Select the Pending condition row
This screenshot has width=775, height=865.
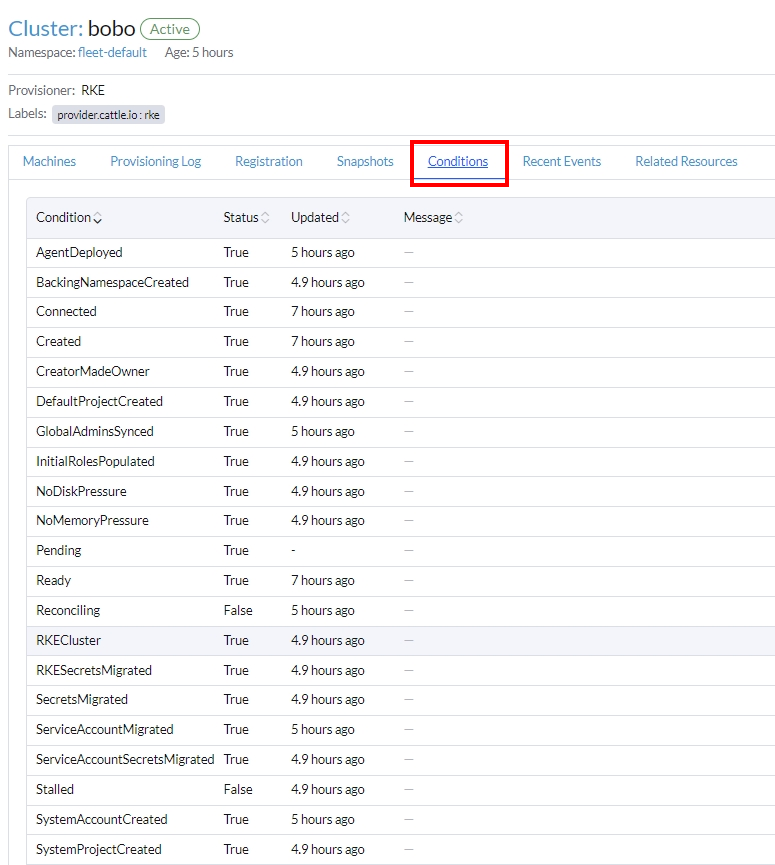coord(400,551)
